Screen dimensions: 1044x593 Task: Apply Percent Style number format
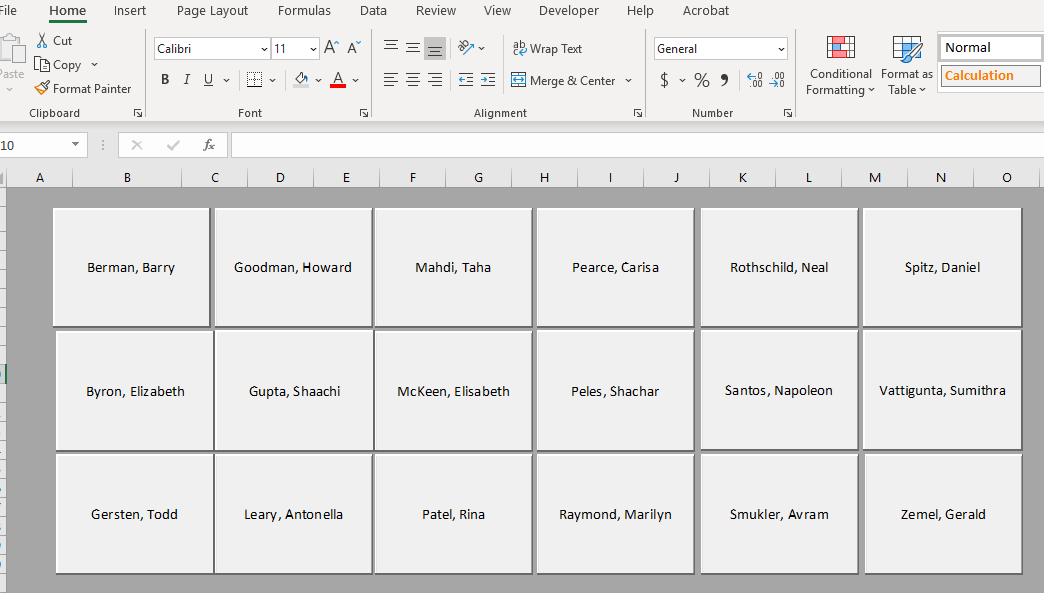702,80
